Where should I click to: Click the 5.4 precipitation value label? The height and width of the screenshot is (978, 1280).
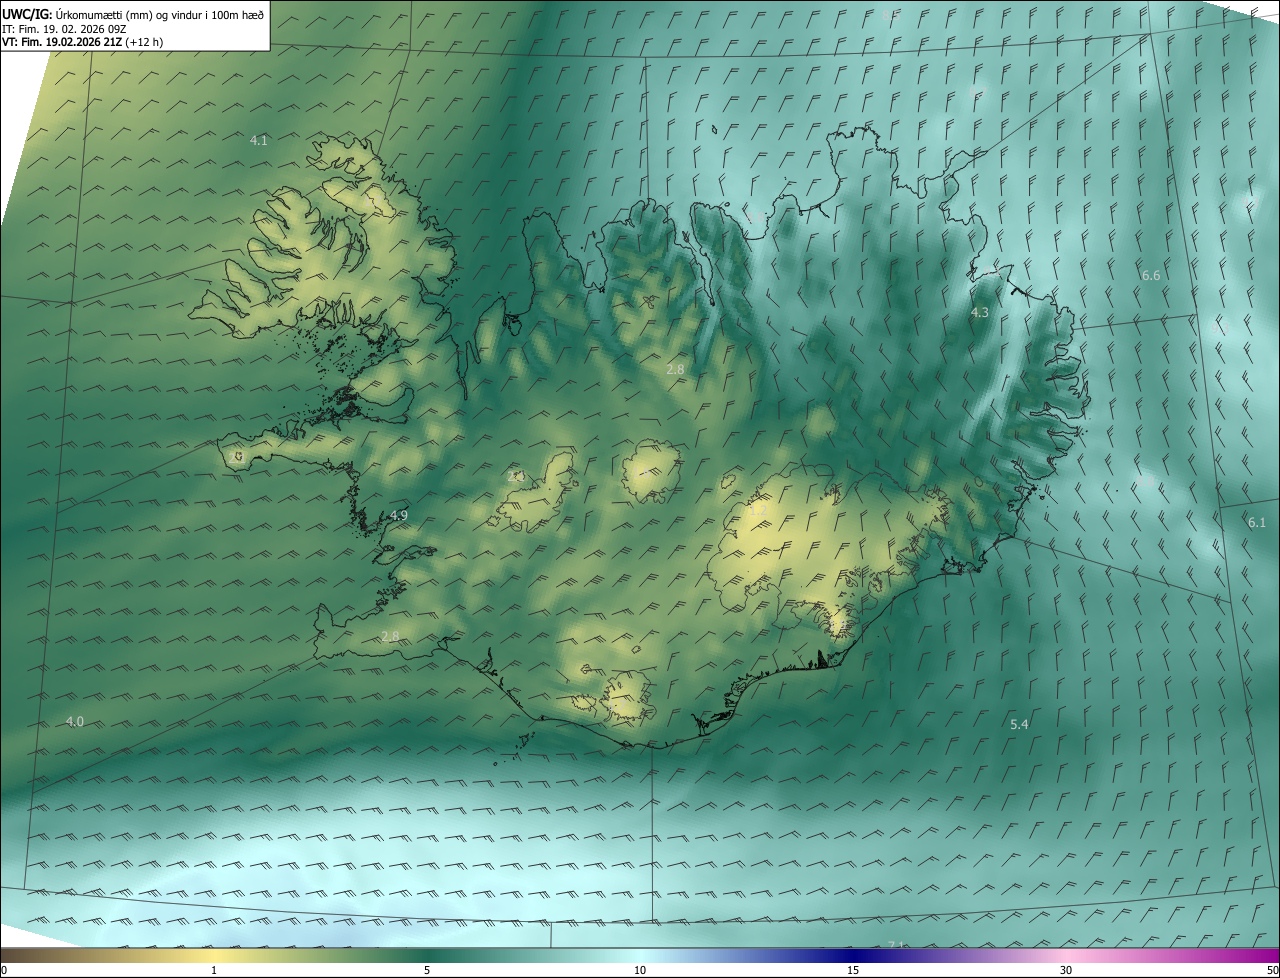click(x=1019, y=724)
